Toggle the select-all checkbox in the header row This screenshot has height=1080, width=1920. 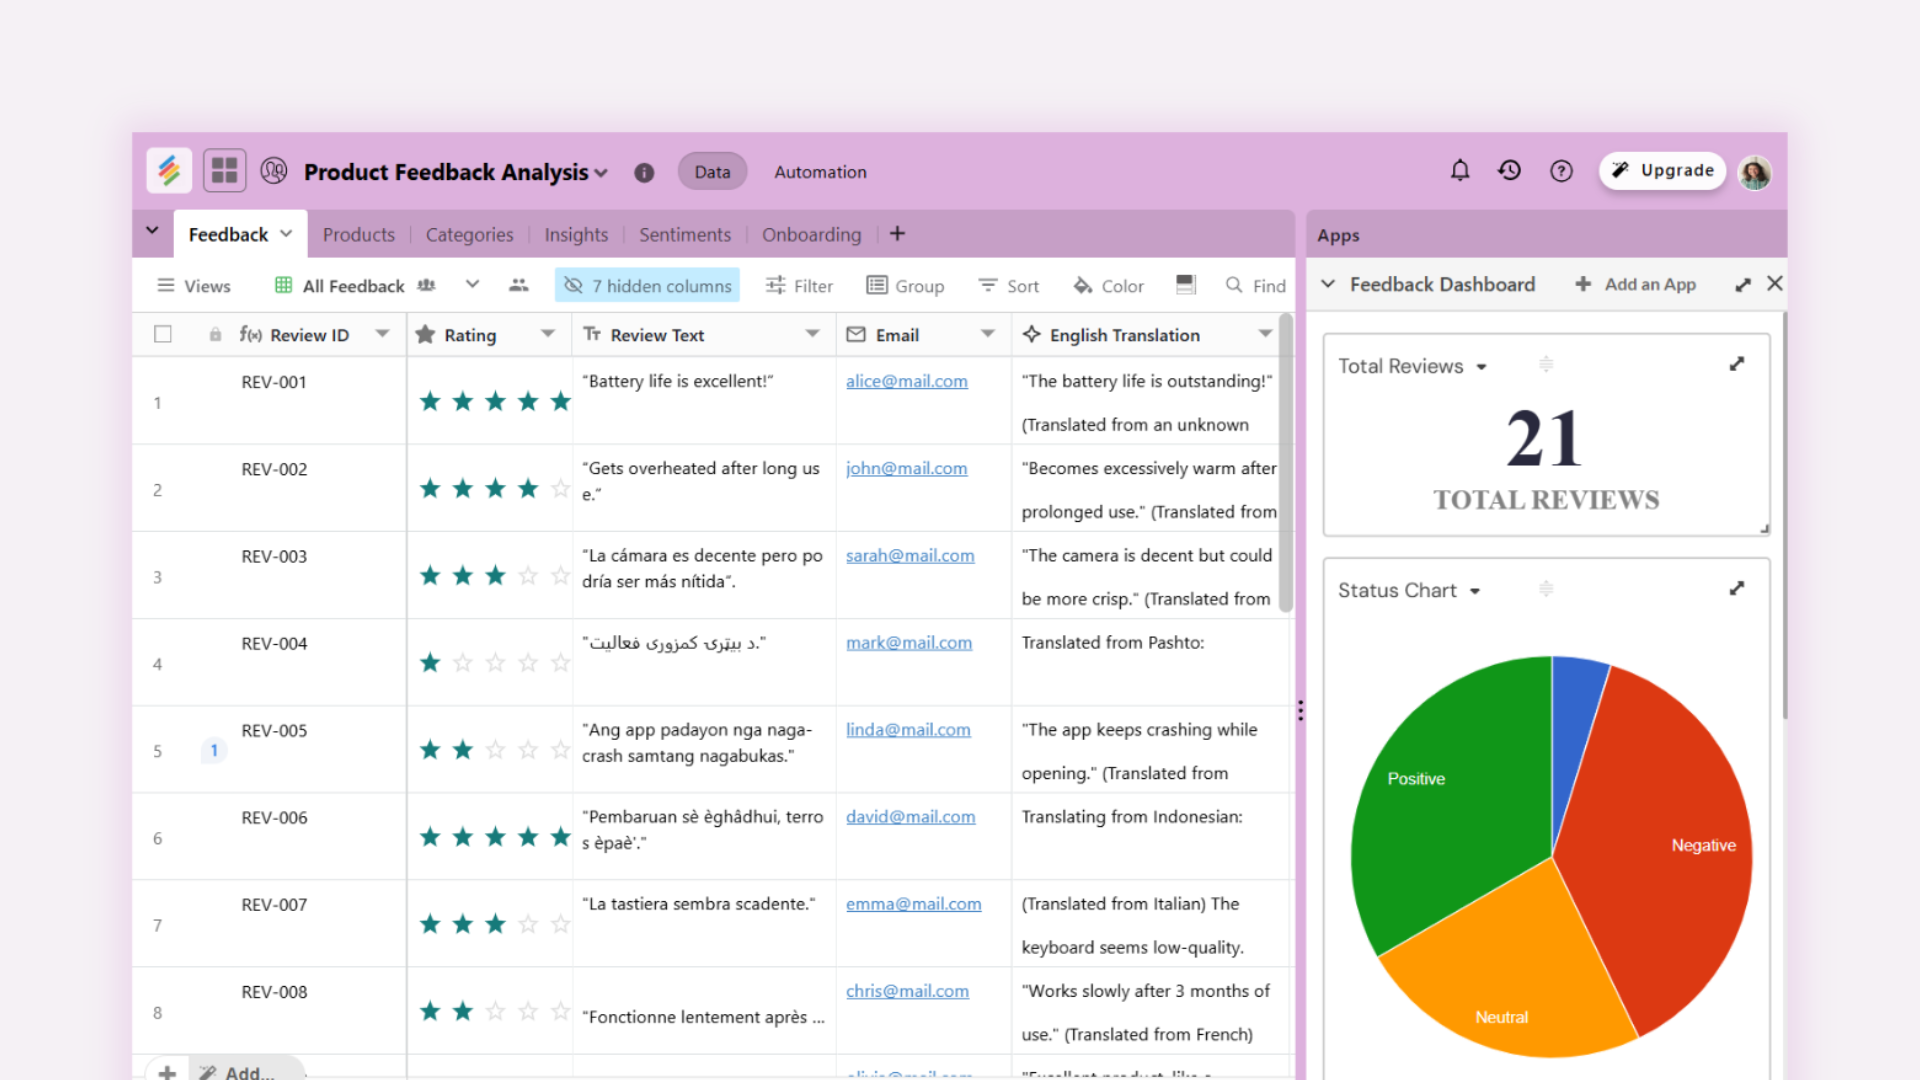click(x=163, y=334)
